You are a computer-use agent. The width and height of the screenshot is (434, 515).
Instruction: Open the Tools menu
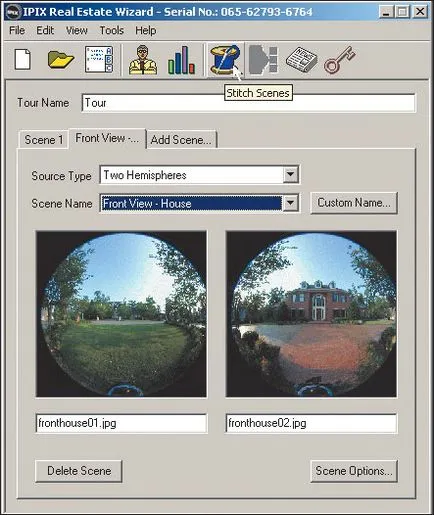point(112,30)
